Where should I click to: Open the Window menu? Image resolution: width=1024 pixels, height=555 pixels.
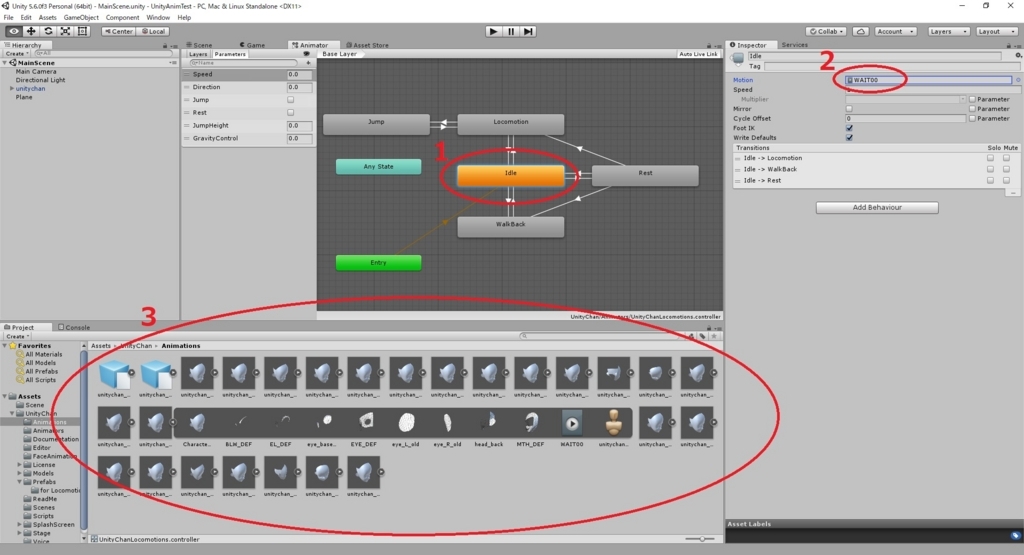point(158,18)
